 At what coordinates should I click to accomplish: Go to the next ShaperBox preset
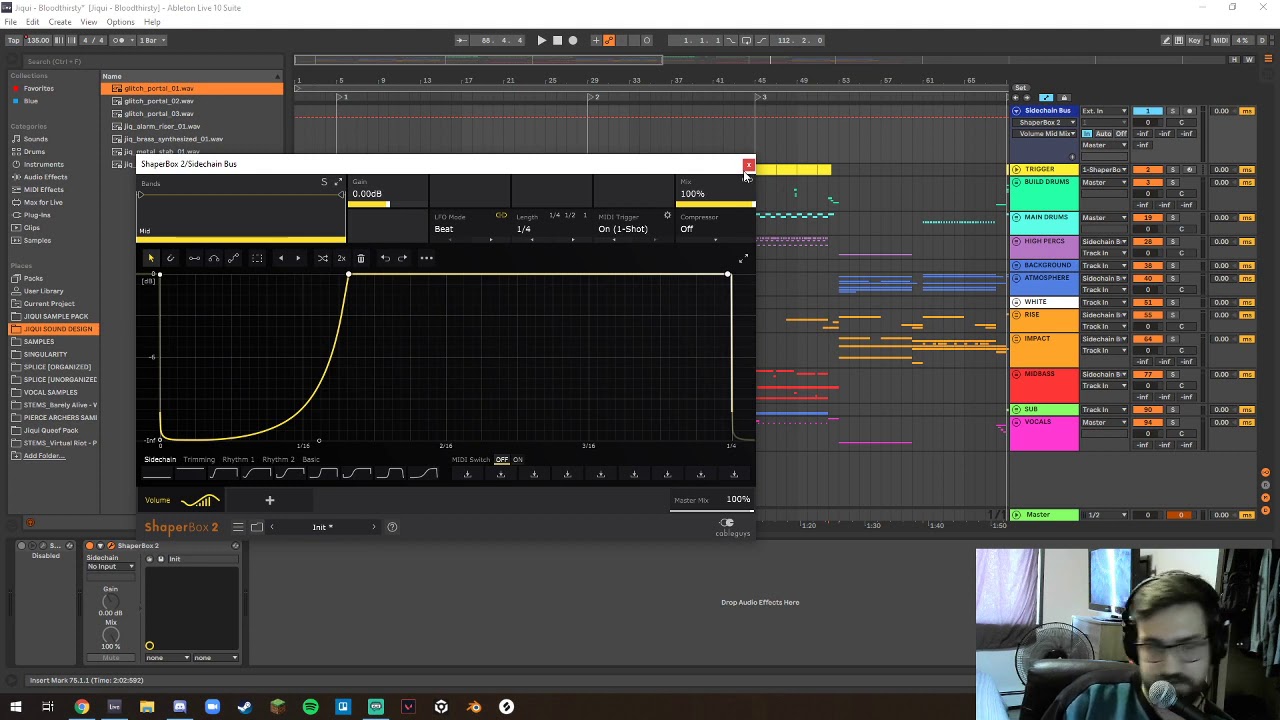point(374,527)
